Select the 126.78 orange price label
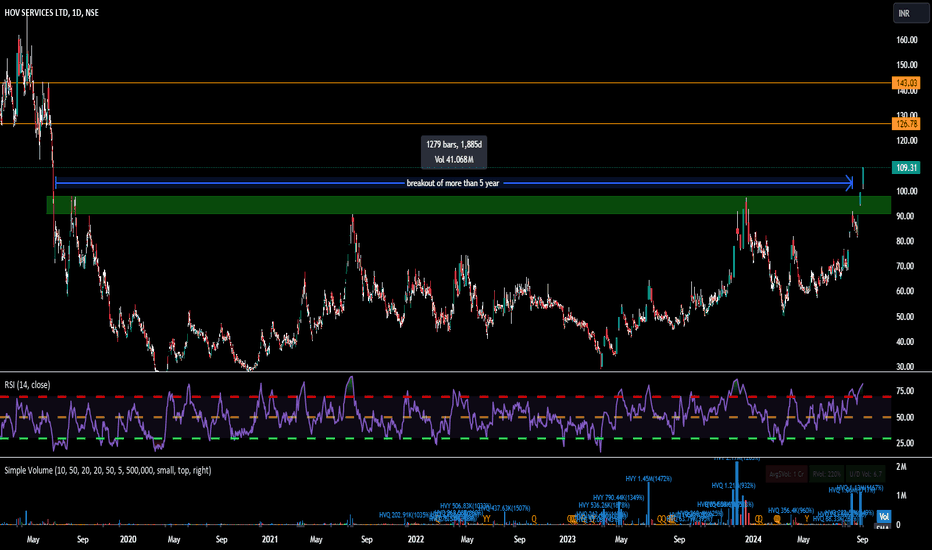The height and width of the screenshot is (550, 932). coord(906,124)
